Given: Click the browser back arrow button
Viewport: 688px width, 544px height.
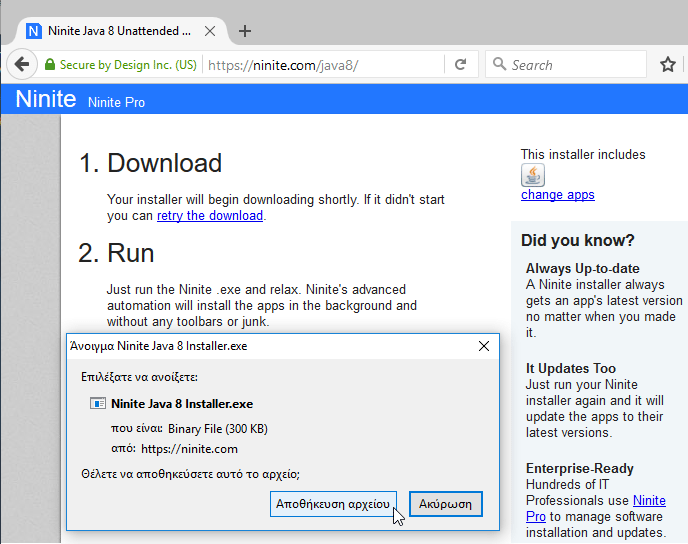Looking at the screenshot, I should pos(22,65).
